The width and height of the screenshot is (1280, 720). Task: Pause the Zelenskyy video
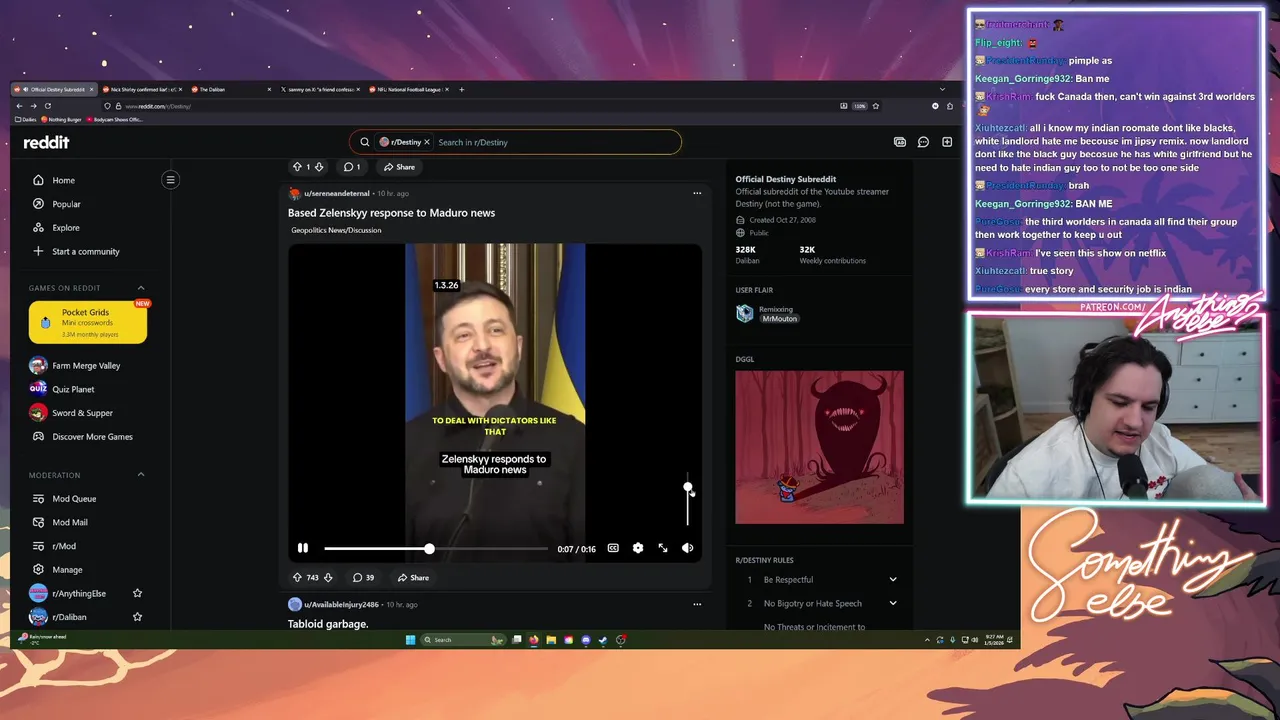coord(302,548)
